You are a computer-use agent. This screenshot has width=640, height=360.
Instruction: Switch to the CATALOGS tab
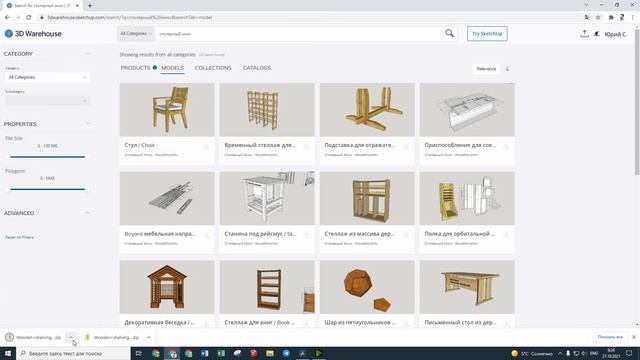click(x=257, y=68)
